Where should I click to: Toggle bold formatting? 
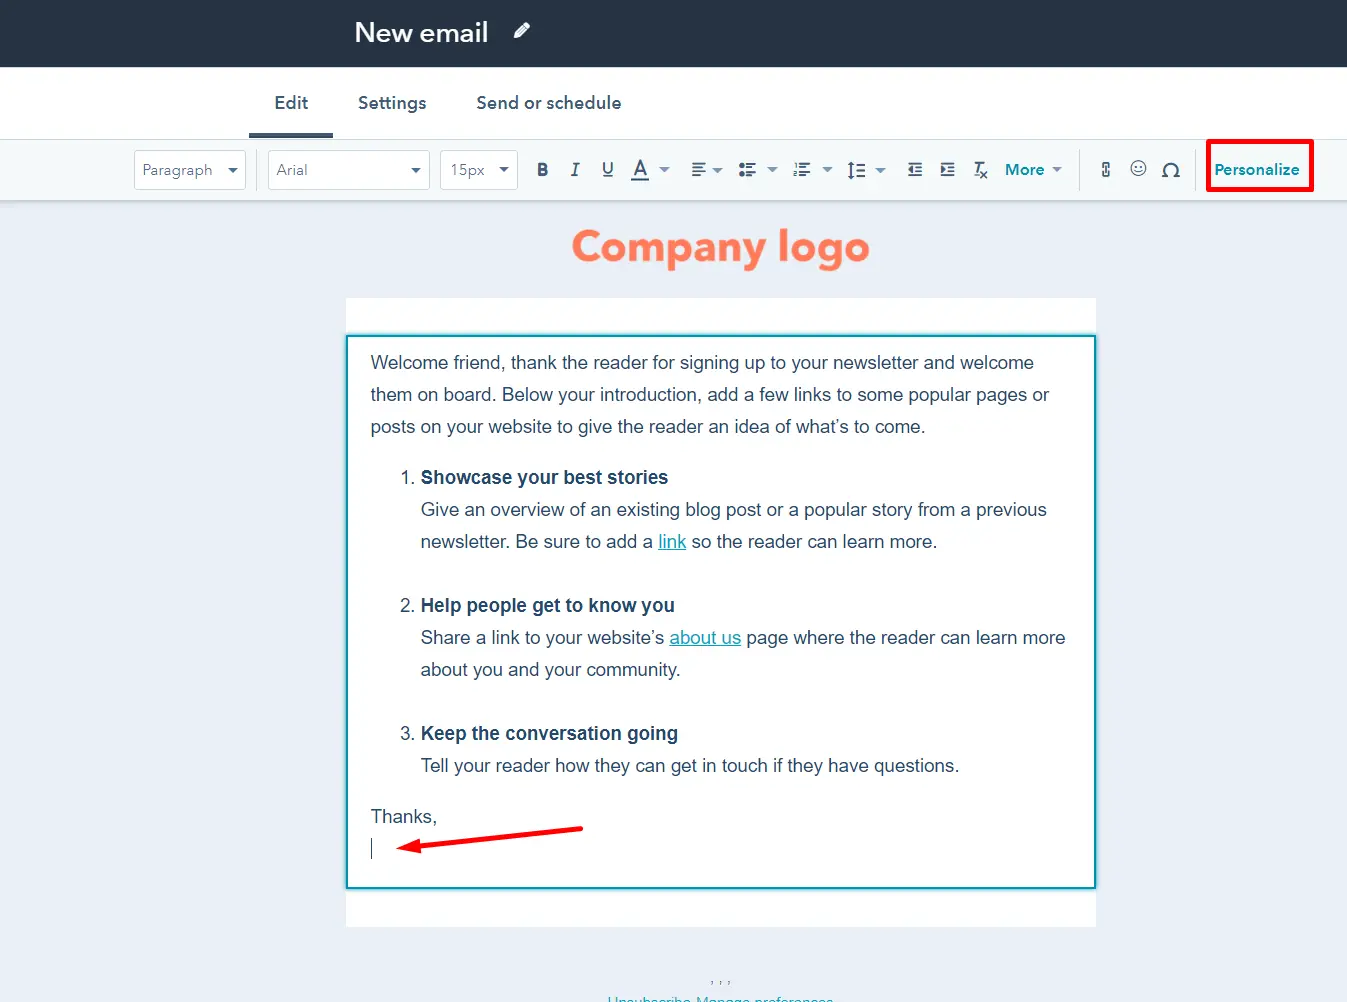pos(542,169)
